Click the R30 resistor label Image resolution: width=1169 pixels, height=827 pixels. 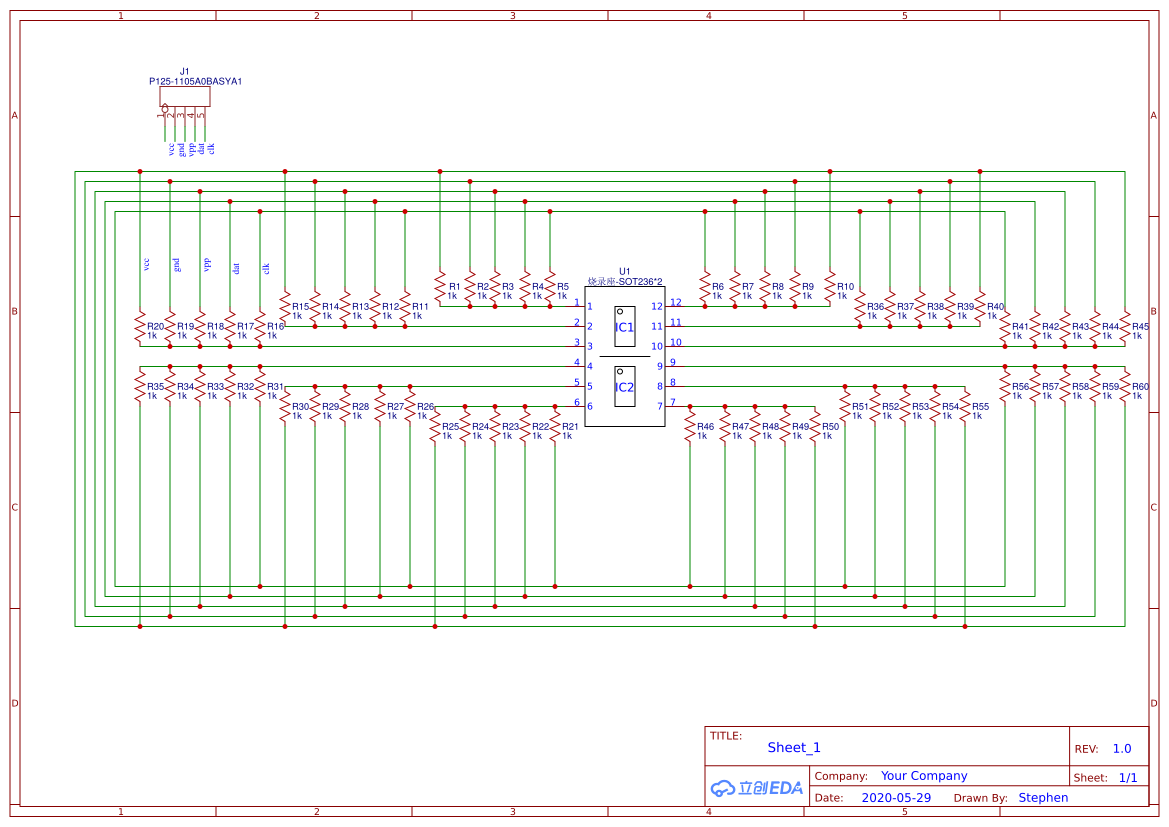300,406
